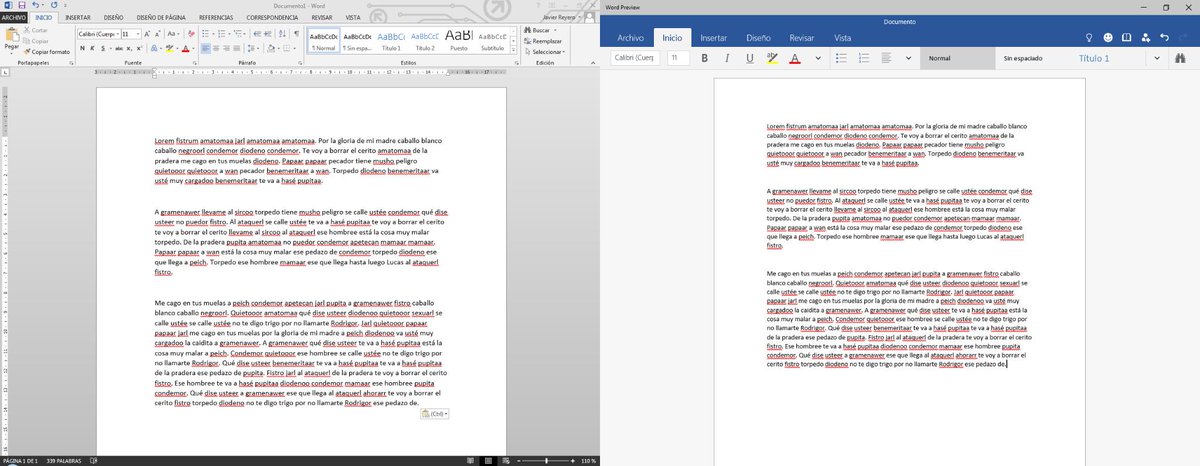Align text left in Párrafo group
Image resolution: width=1200 pixels, height=466 pixels.
point(205,48)
